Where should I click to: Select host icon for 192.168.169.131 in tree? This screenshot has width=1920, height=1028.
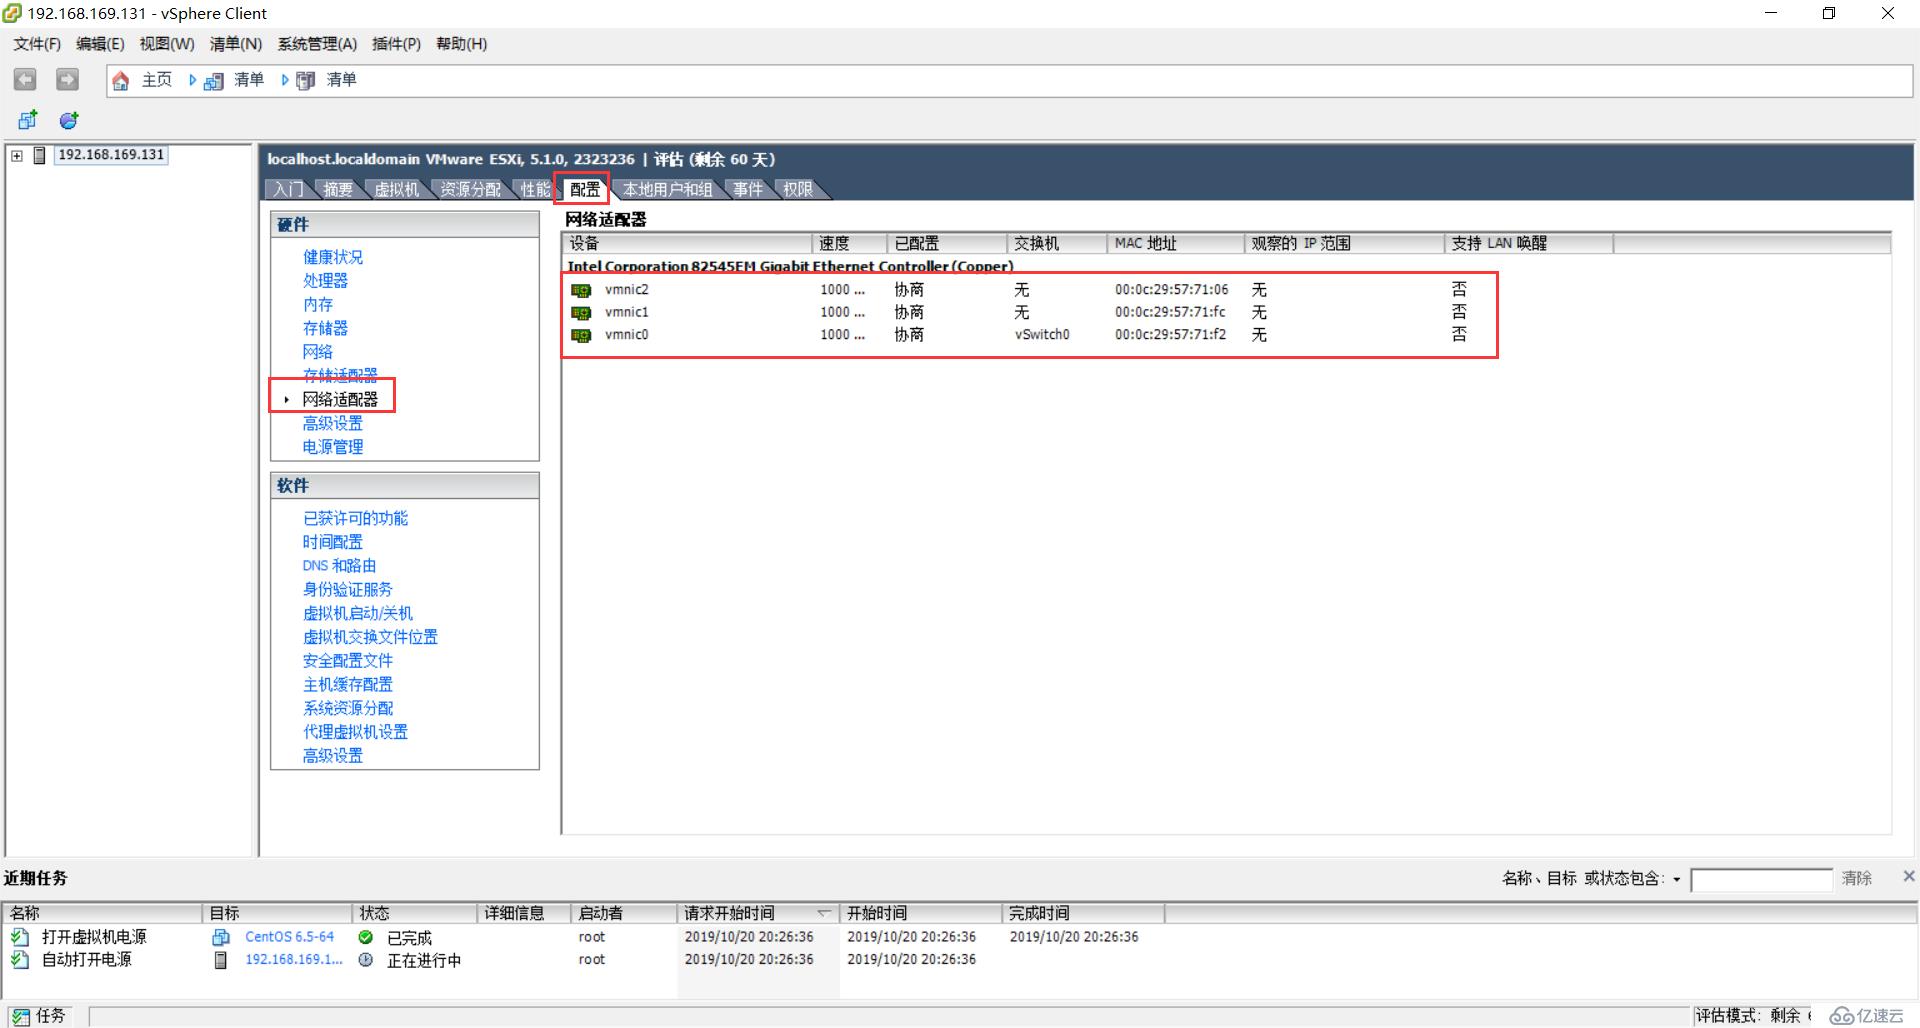(40, 155)
